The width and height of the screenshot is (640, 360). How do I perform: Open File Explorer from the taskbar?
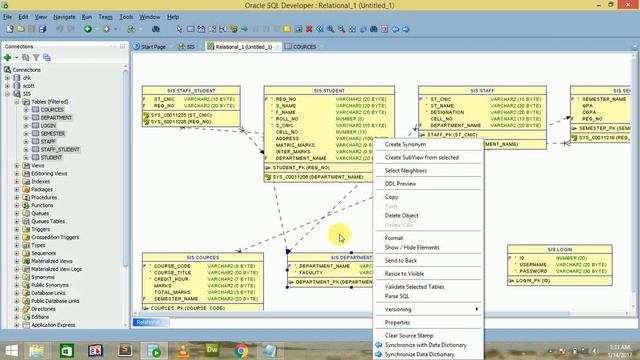tap(37, 351)
